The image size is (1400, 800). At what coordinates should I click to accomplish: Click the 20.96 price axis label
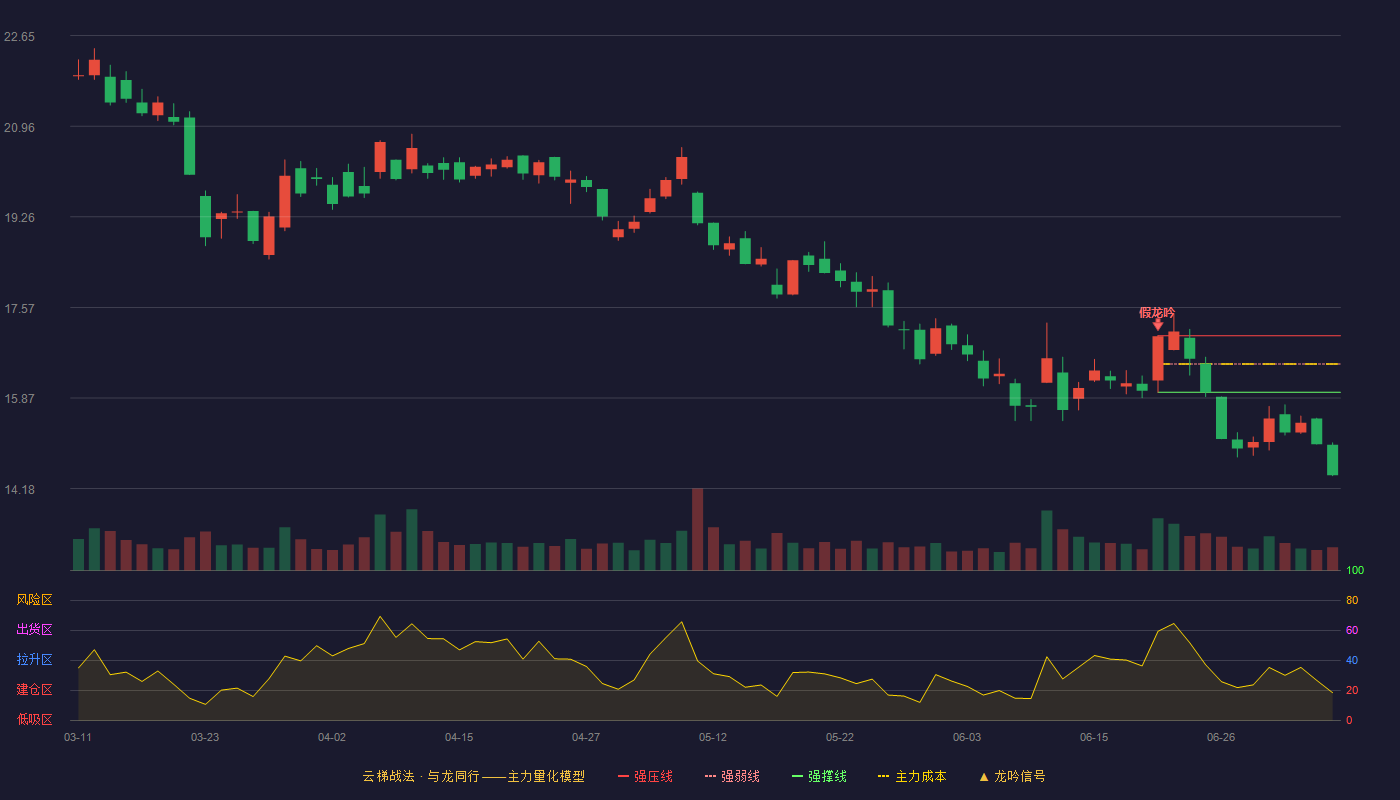click(19, 127)
